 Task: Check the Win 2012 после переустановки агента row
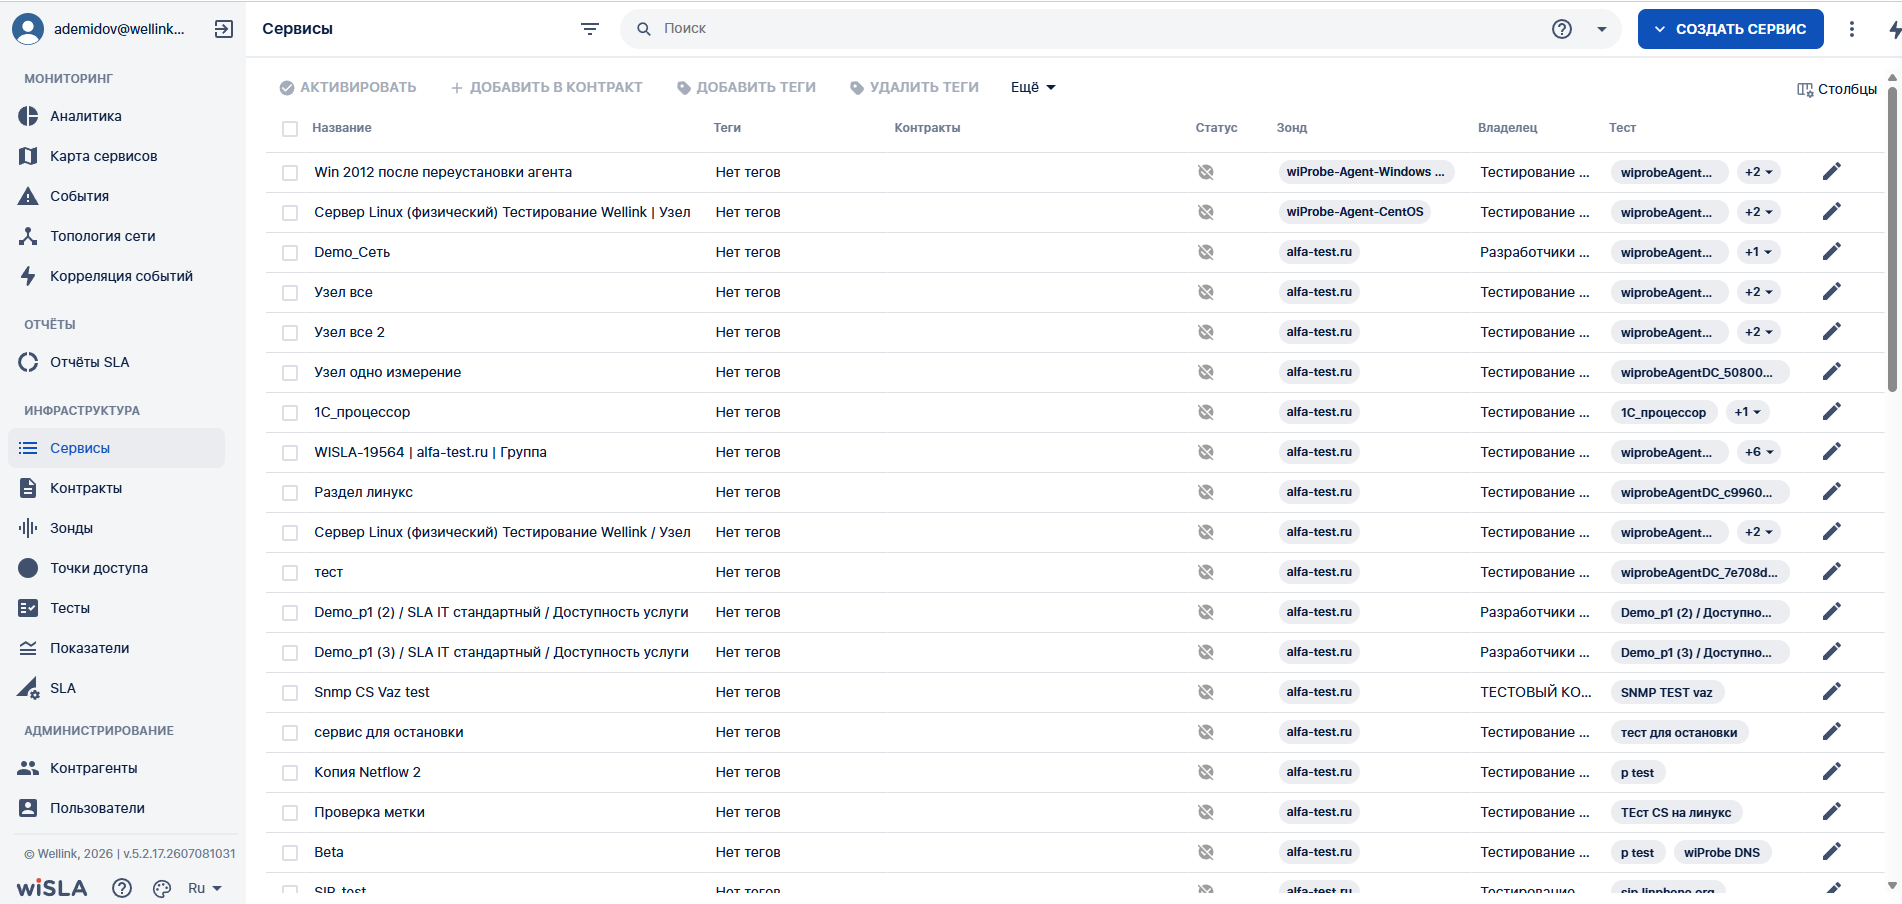(290, 173)
